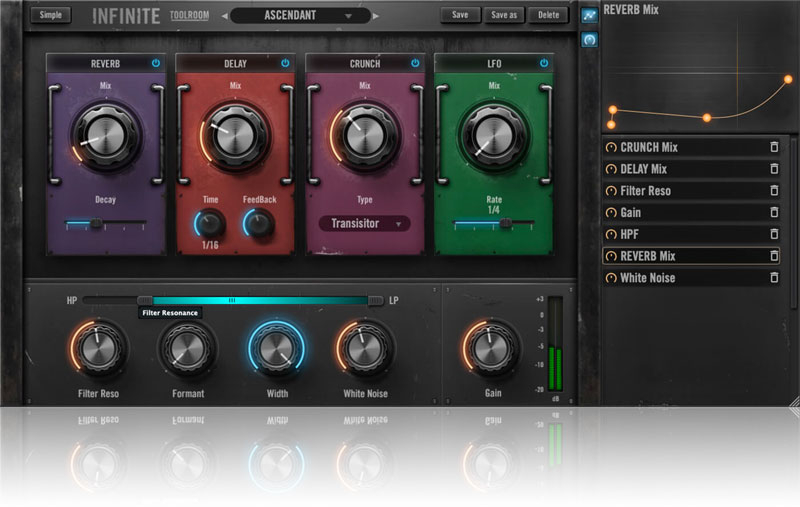Click the LFO Mix knob

pyautogui.click(x=494, y=136)
